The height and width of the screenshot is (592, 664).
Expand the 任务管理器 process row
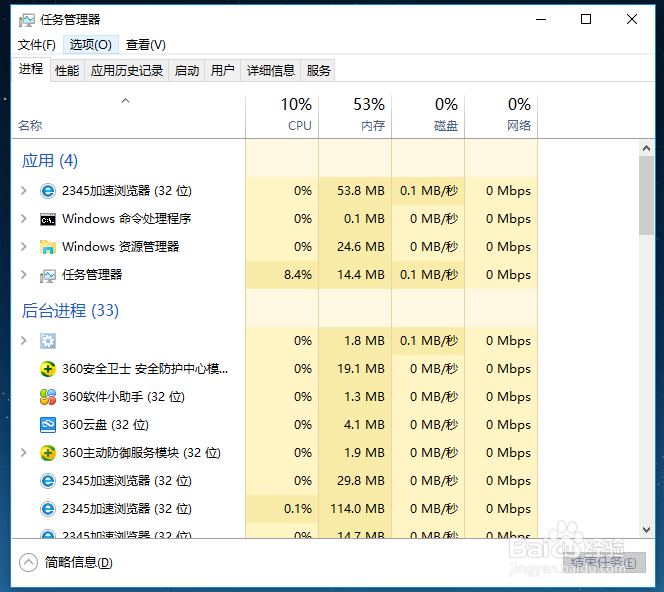(24, 274)
